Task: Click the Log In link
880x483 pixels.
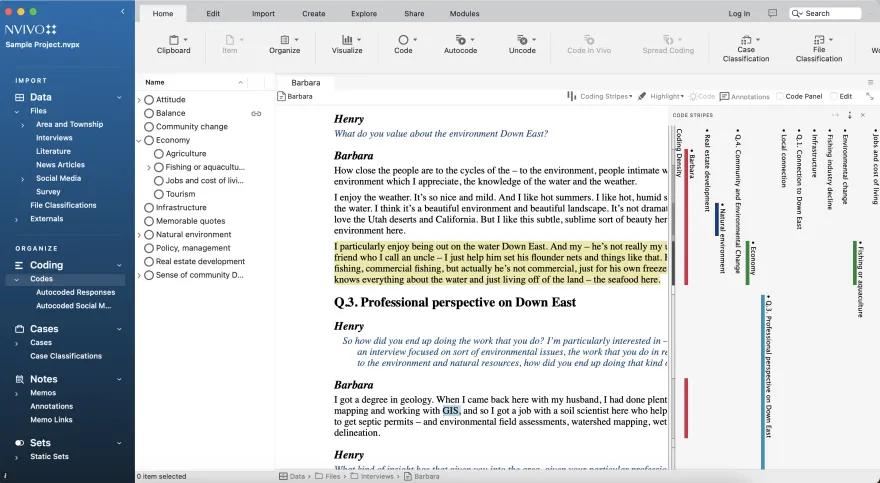Action: [739, 13]
